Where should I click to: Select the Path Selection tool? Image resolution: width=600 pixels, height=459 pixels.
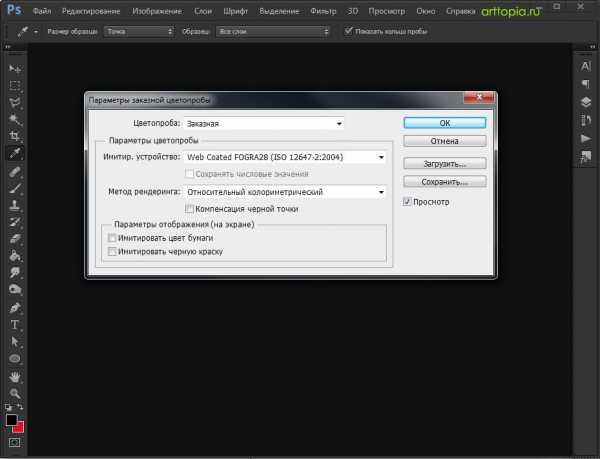pyautogui.click(x=15, y=341)
